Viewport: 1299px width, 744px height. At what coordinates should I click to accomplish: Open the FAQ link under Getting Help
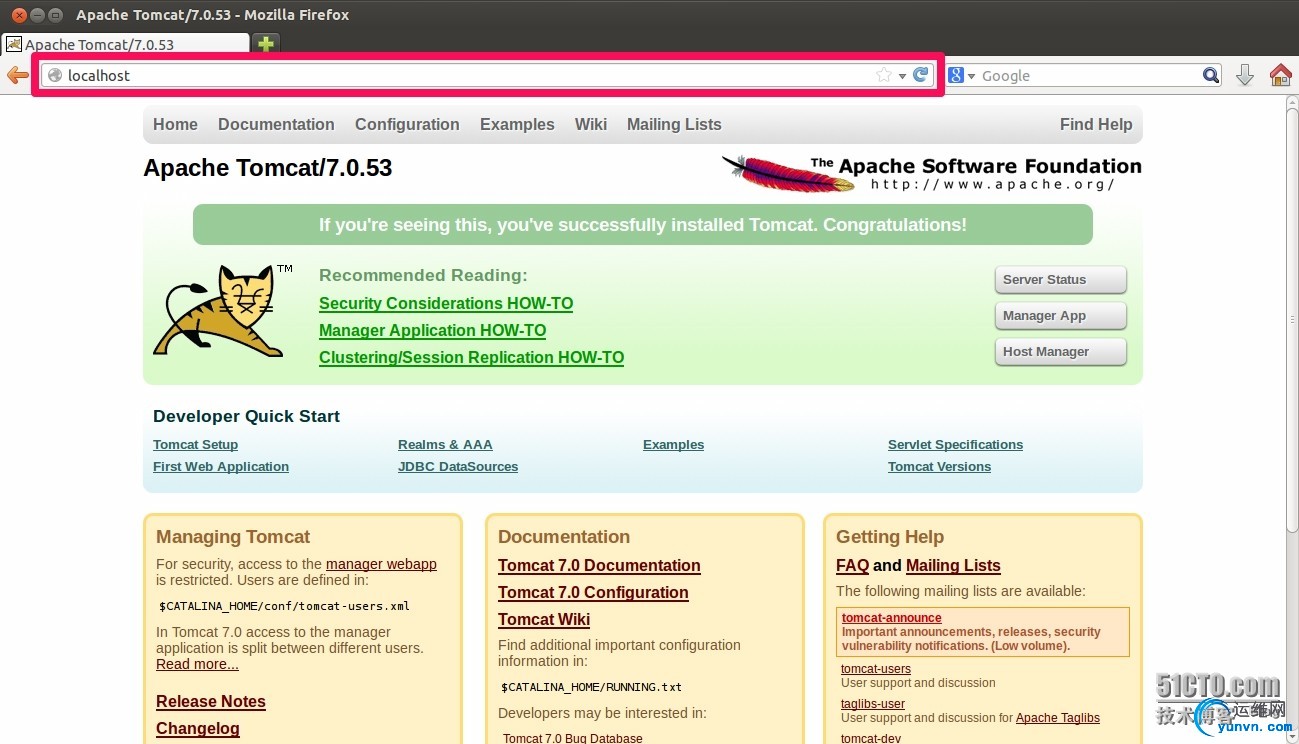point(852,565)
